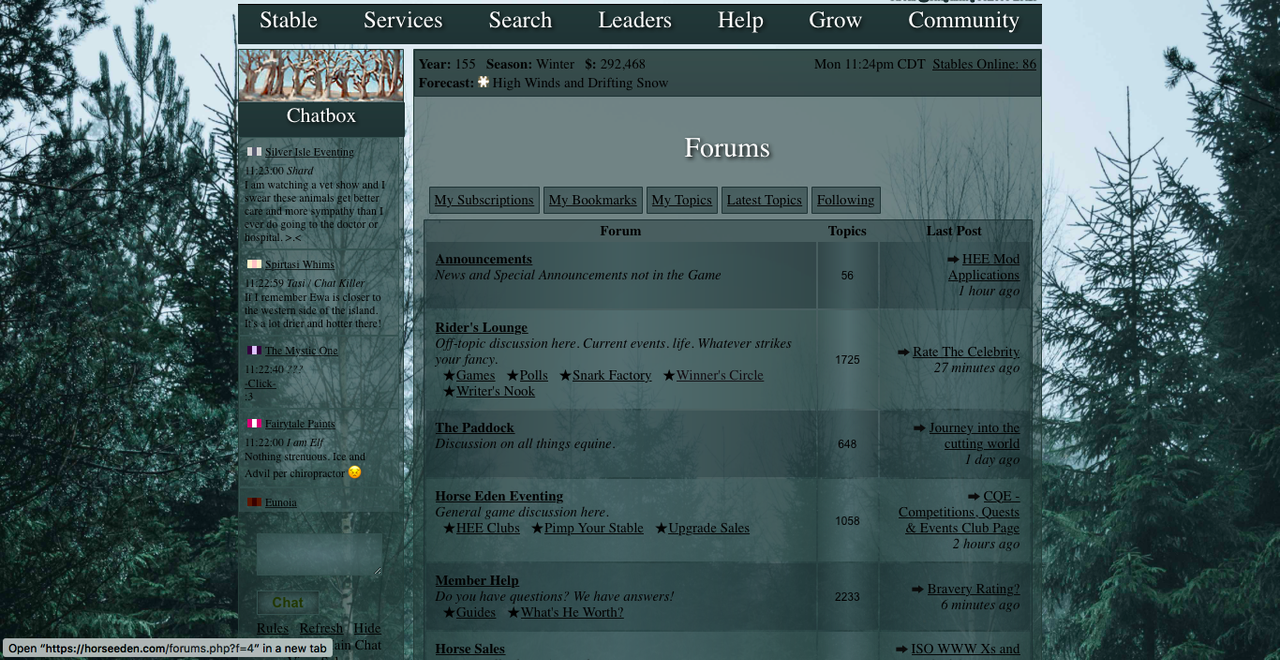1280x660 pixels.
Task: Click the flag icon beside The Mystic One
Action: point(254,350)
